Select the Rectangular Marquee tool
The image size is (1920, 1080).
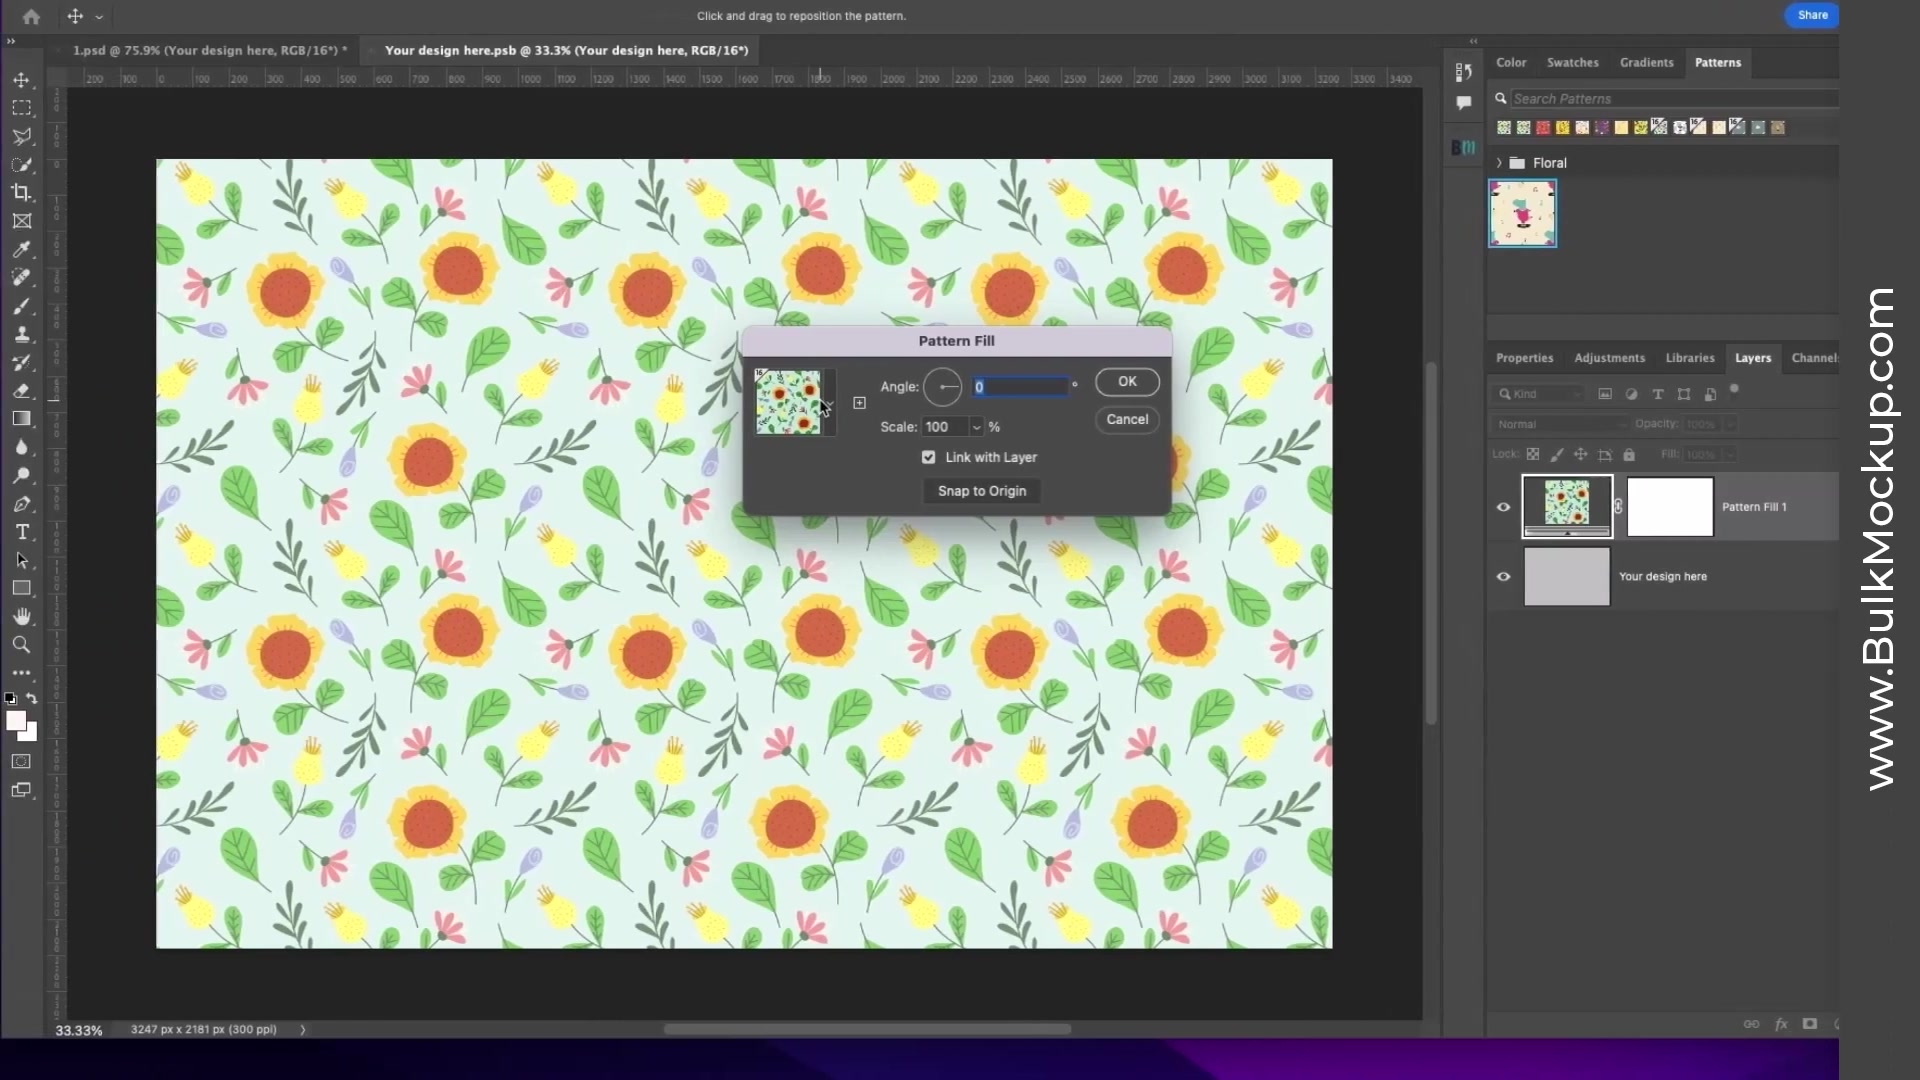[22, 107]
